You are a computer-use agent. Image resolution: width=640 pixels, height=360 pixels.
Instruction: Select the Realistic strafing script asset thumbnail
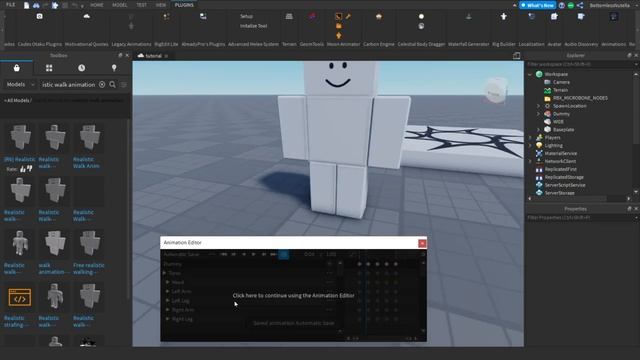click(x=20, y=298)
